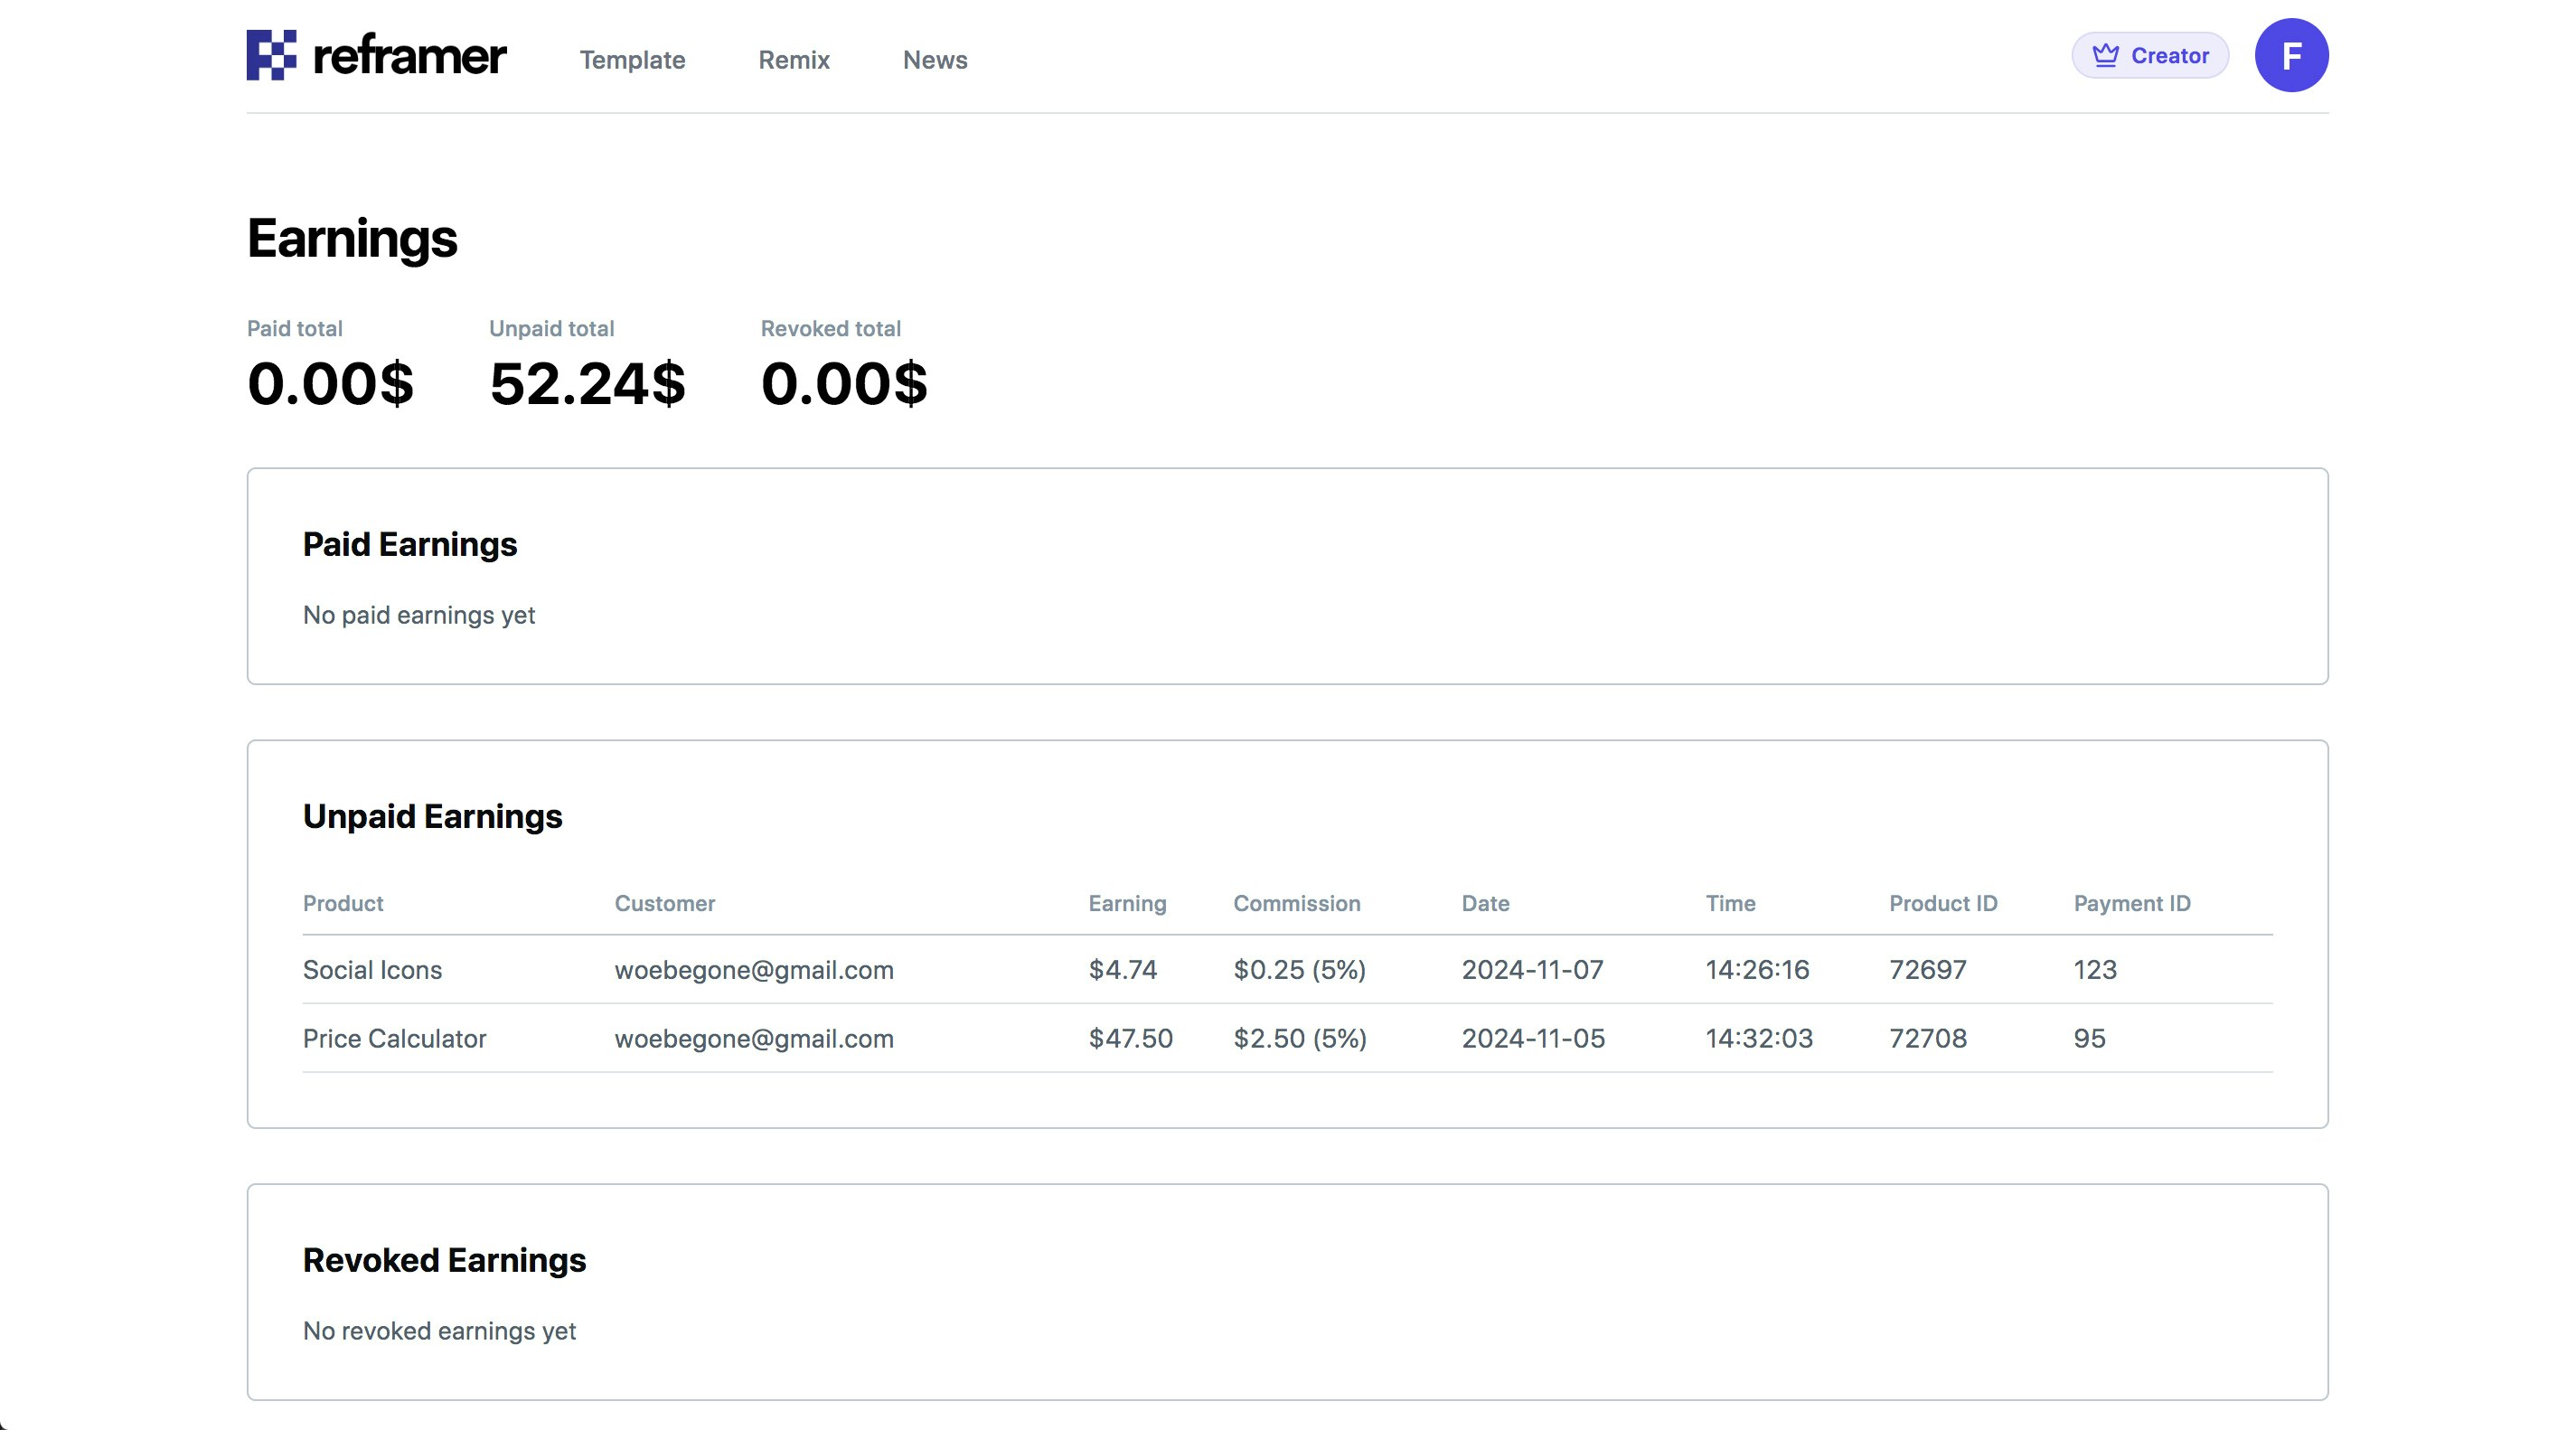Click the reframer wordmark text
Image resolution: width=2576 pixels, height=1430 pixels.
tap(409, 56)
